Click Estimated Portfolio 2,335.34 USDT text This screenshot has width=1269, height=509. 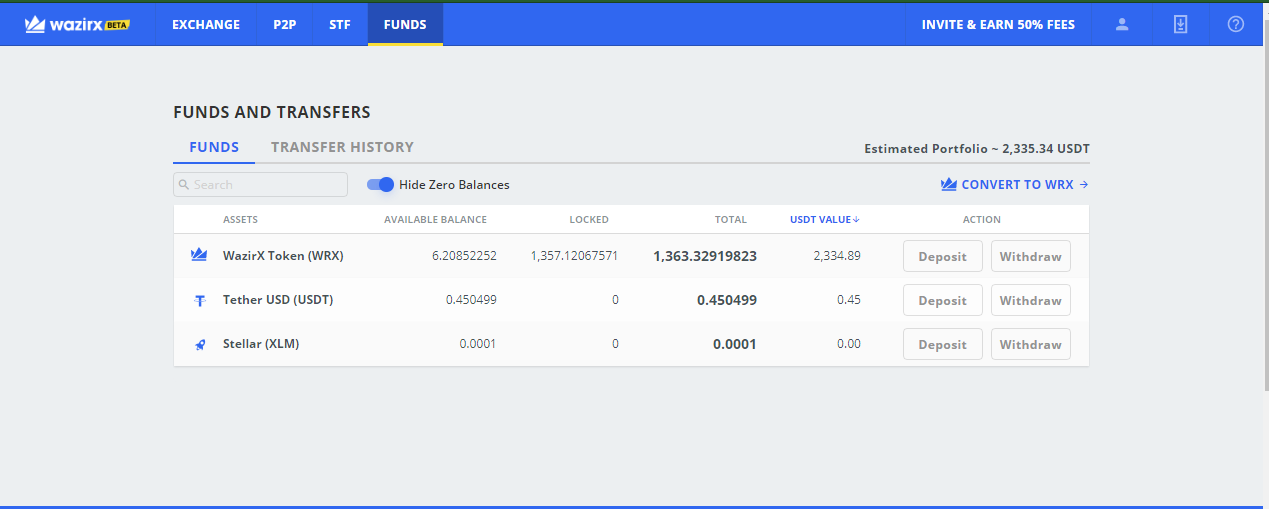977,149
